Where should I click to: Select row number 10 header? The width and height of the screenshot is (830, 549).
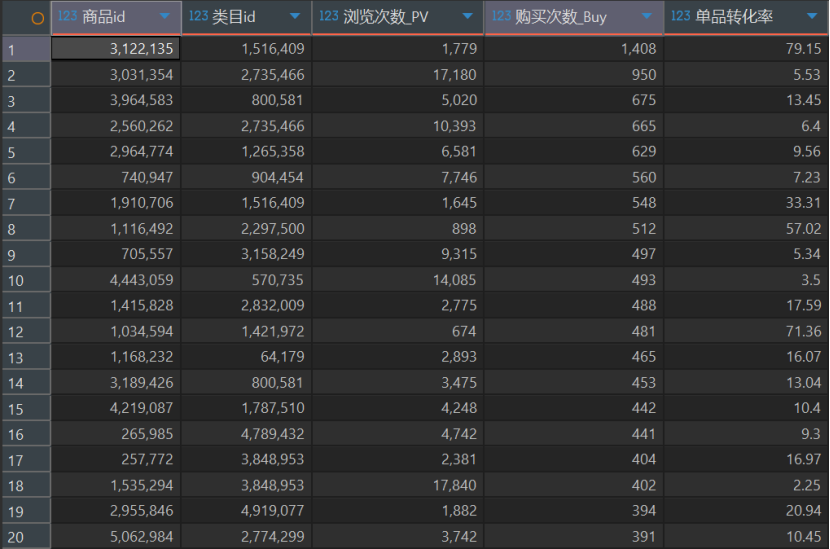(x=26, y=280)
